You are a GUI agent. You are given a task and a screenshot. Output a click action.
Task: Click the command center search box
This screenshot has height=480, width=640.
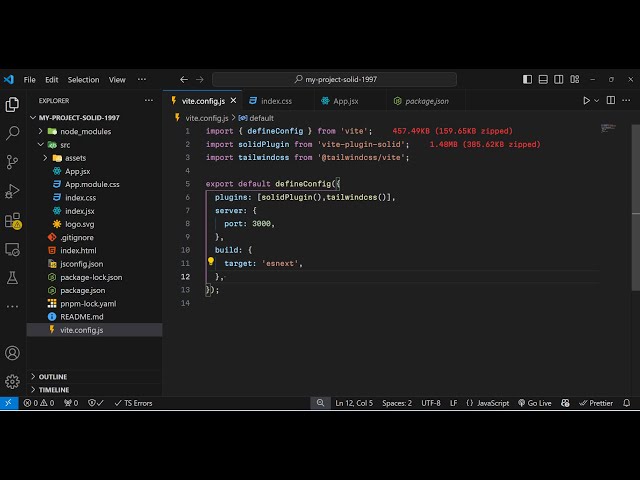coord(334,80)
